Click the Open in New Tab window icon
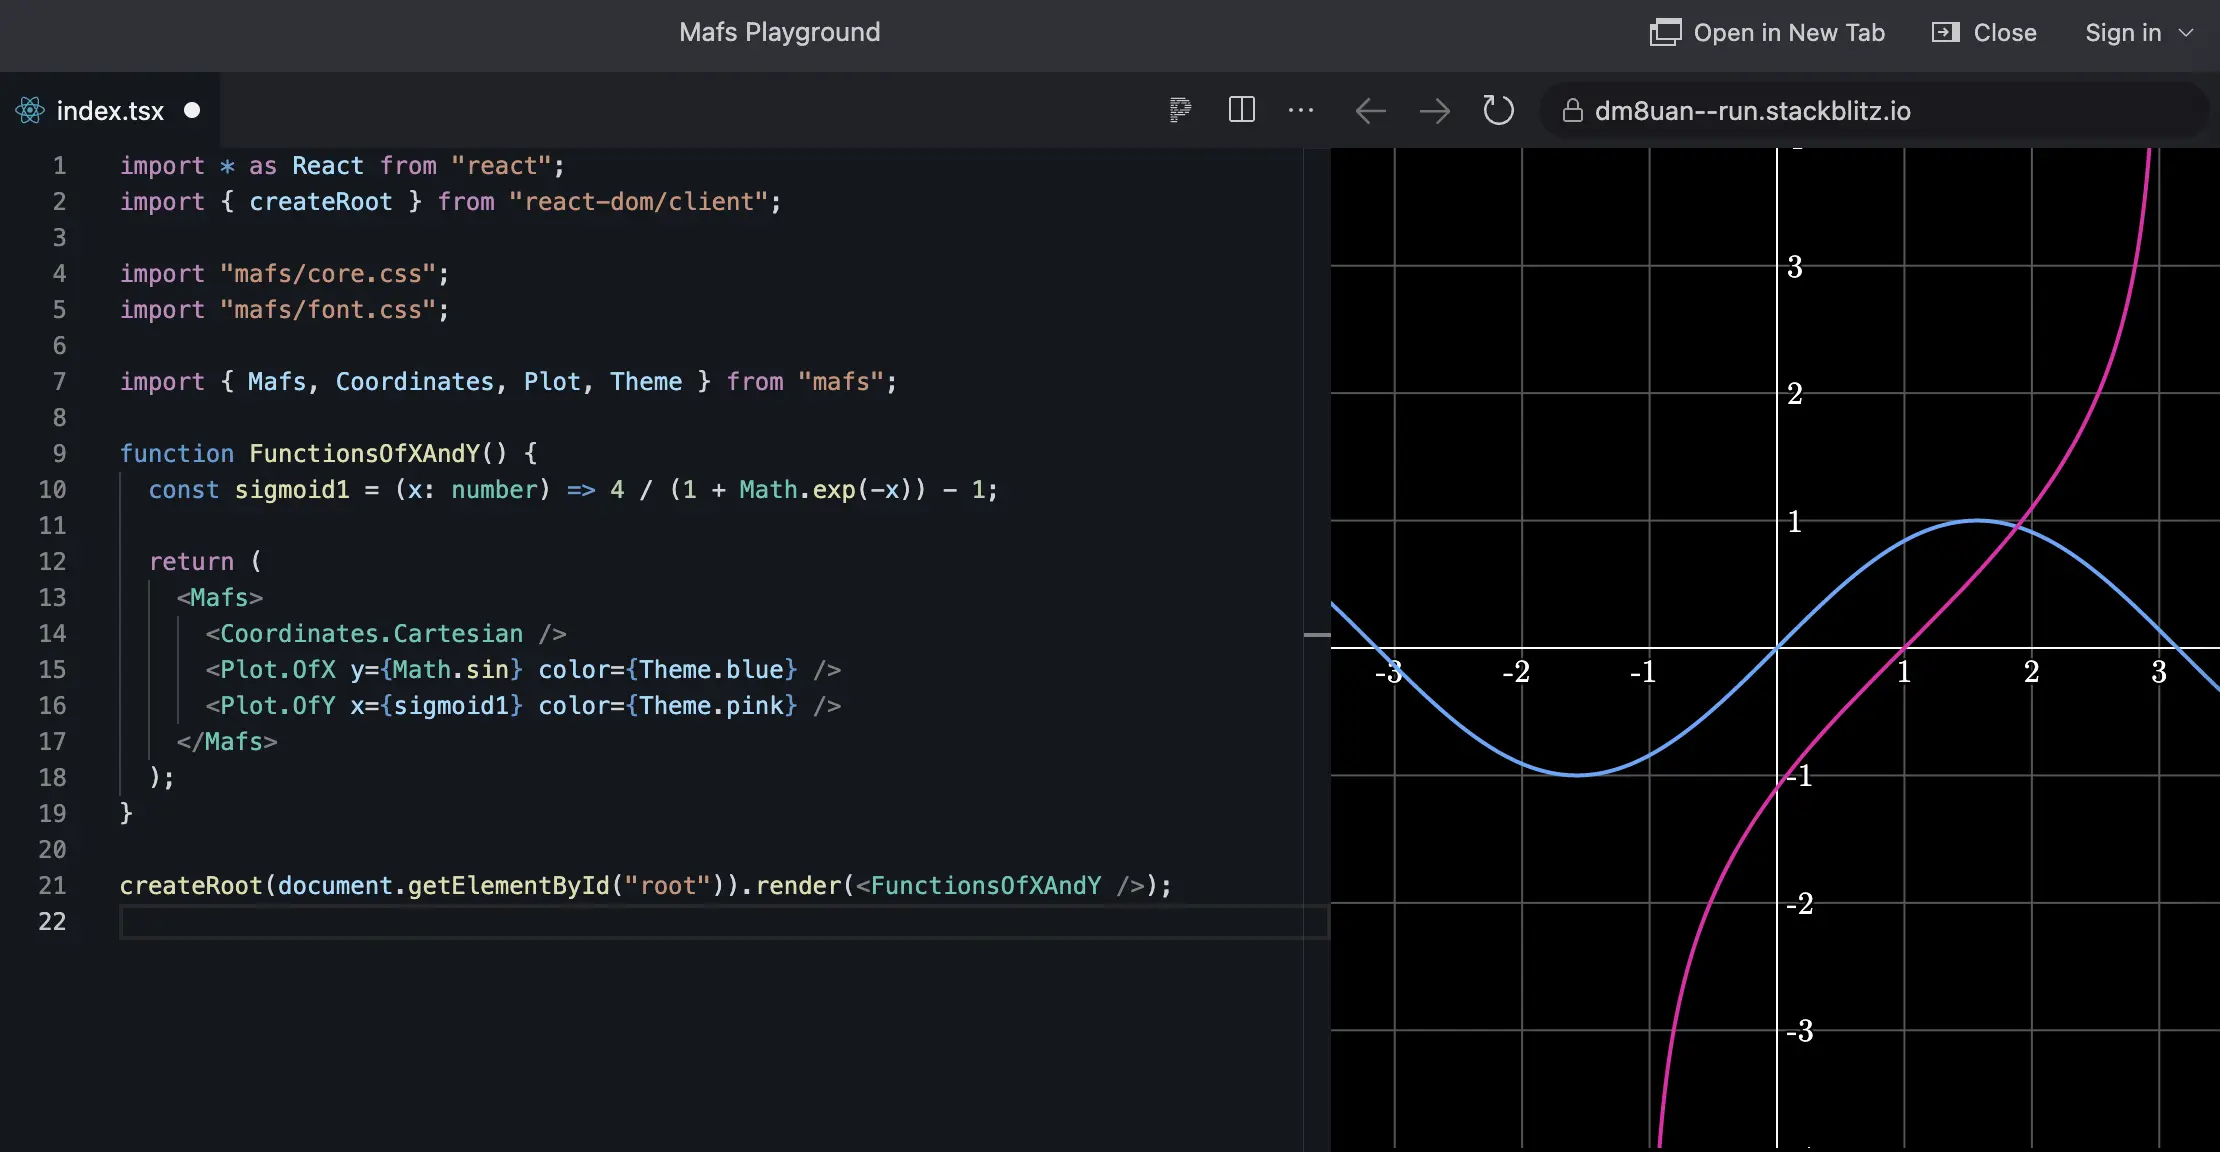Viewport: 2220px width, 1152px height. click(1665, 33)
